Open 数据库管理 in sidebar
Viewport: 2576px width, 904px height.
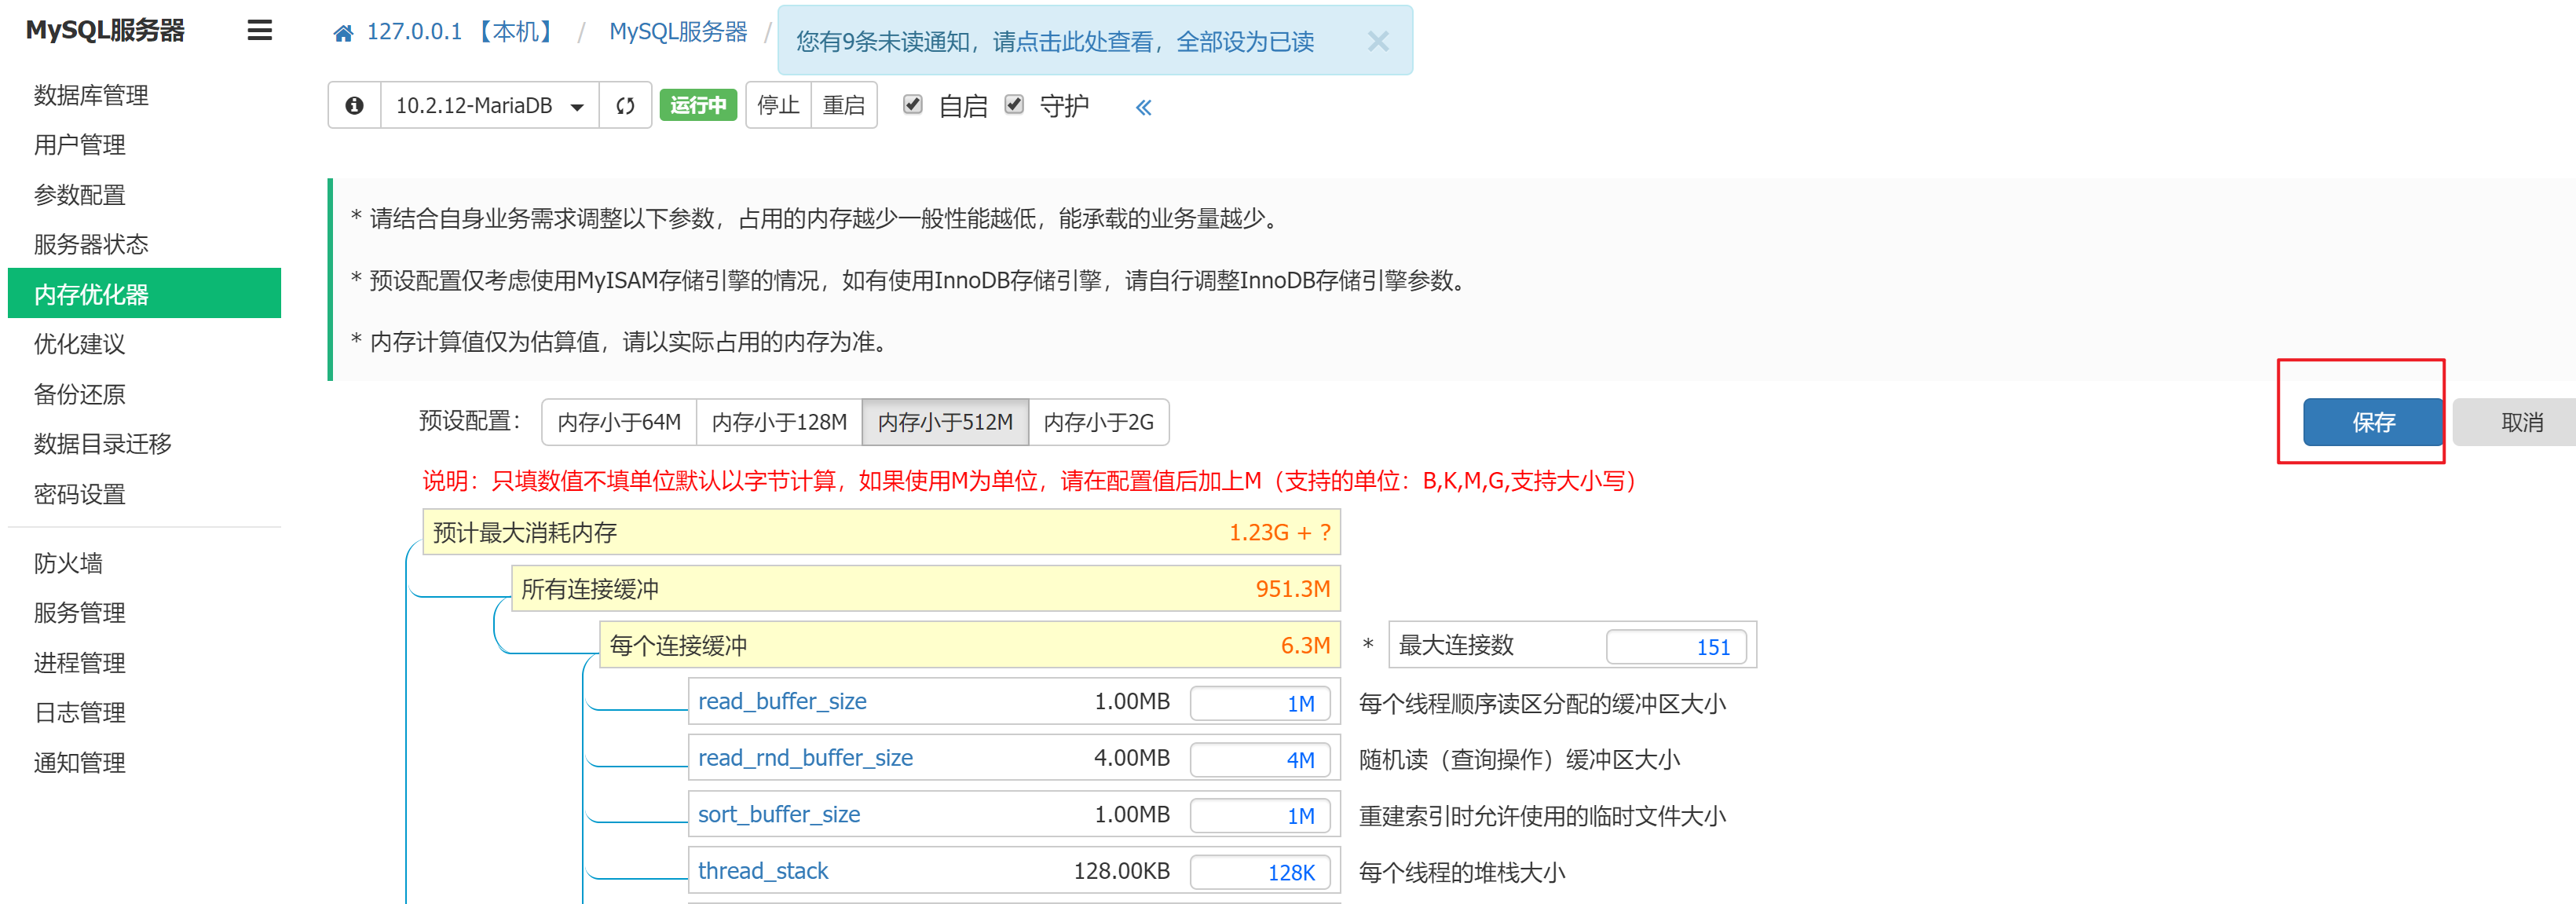click(91, 95)
